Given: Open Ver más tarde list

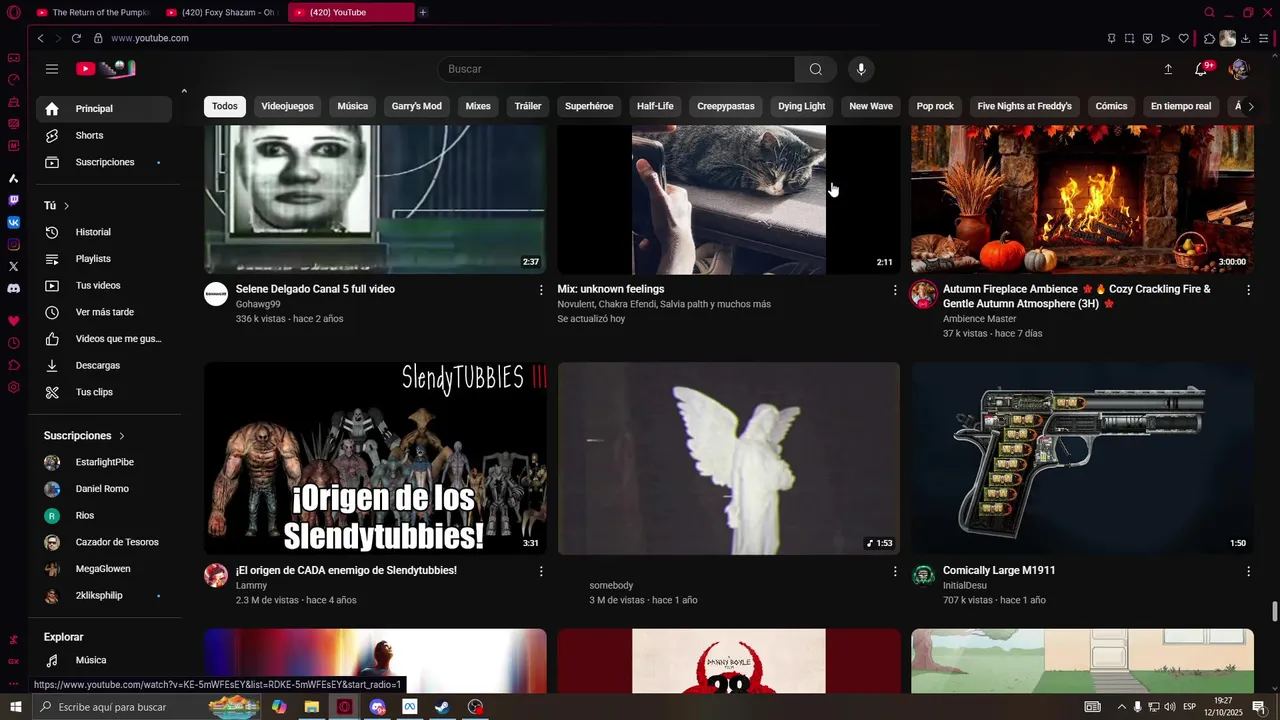Looking at the screenshot, I should coord(104,313).
